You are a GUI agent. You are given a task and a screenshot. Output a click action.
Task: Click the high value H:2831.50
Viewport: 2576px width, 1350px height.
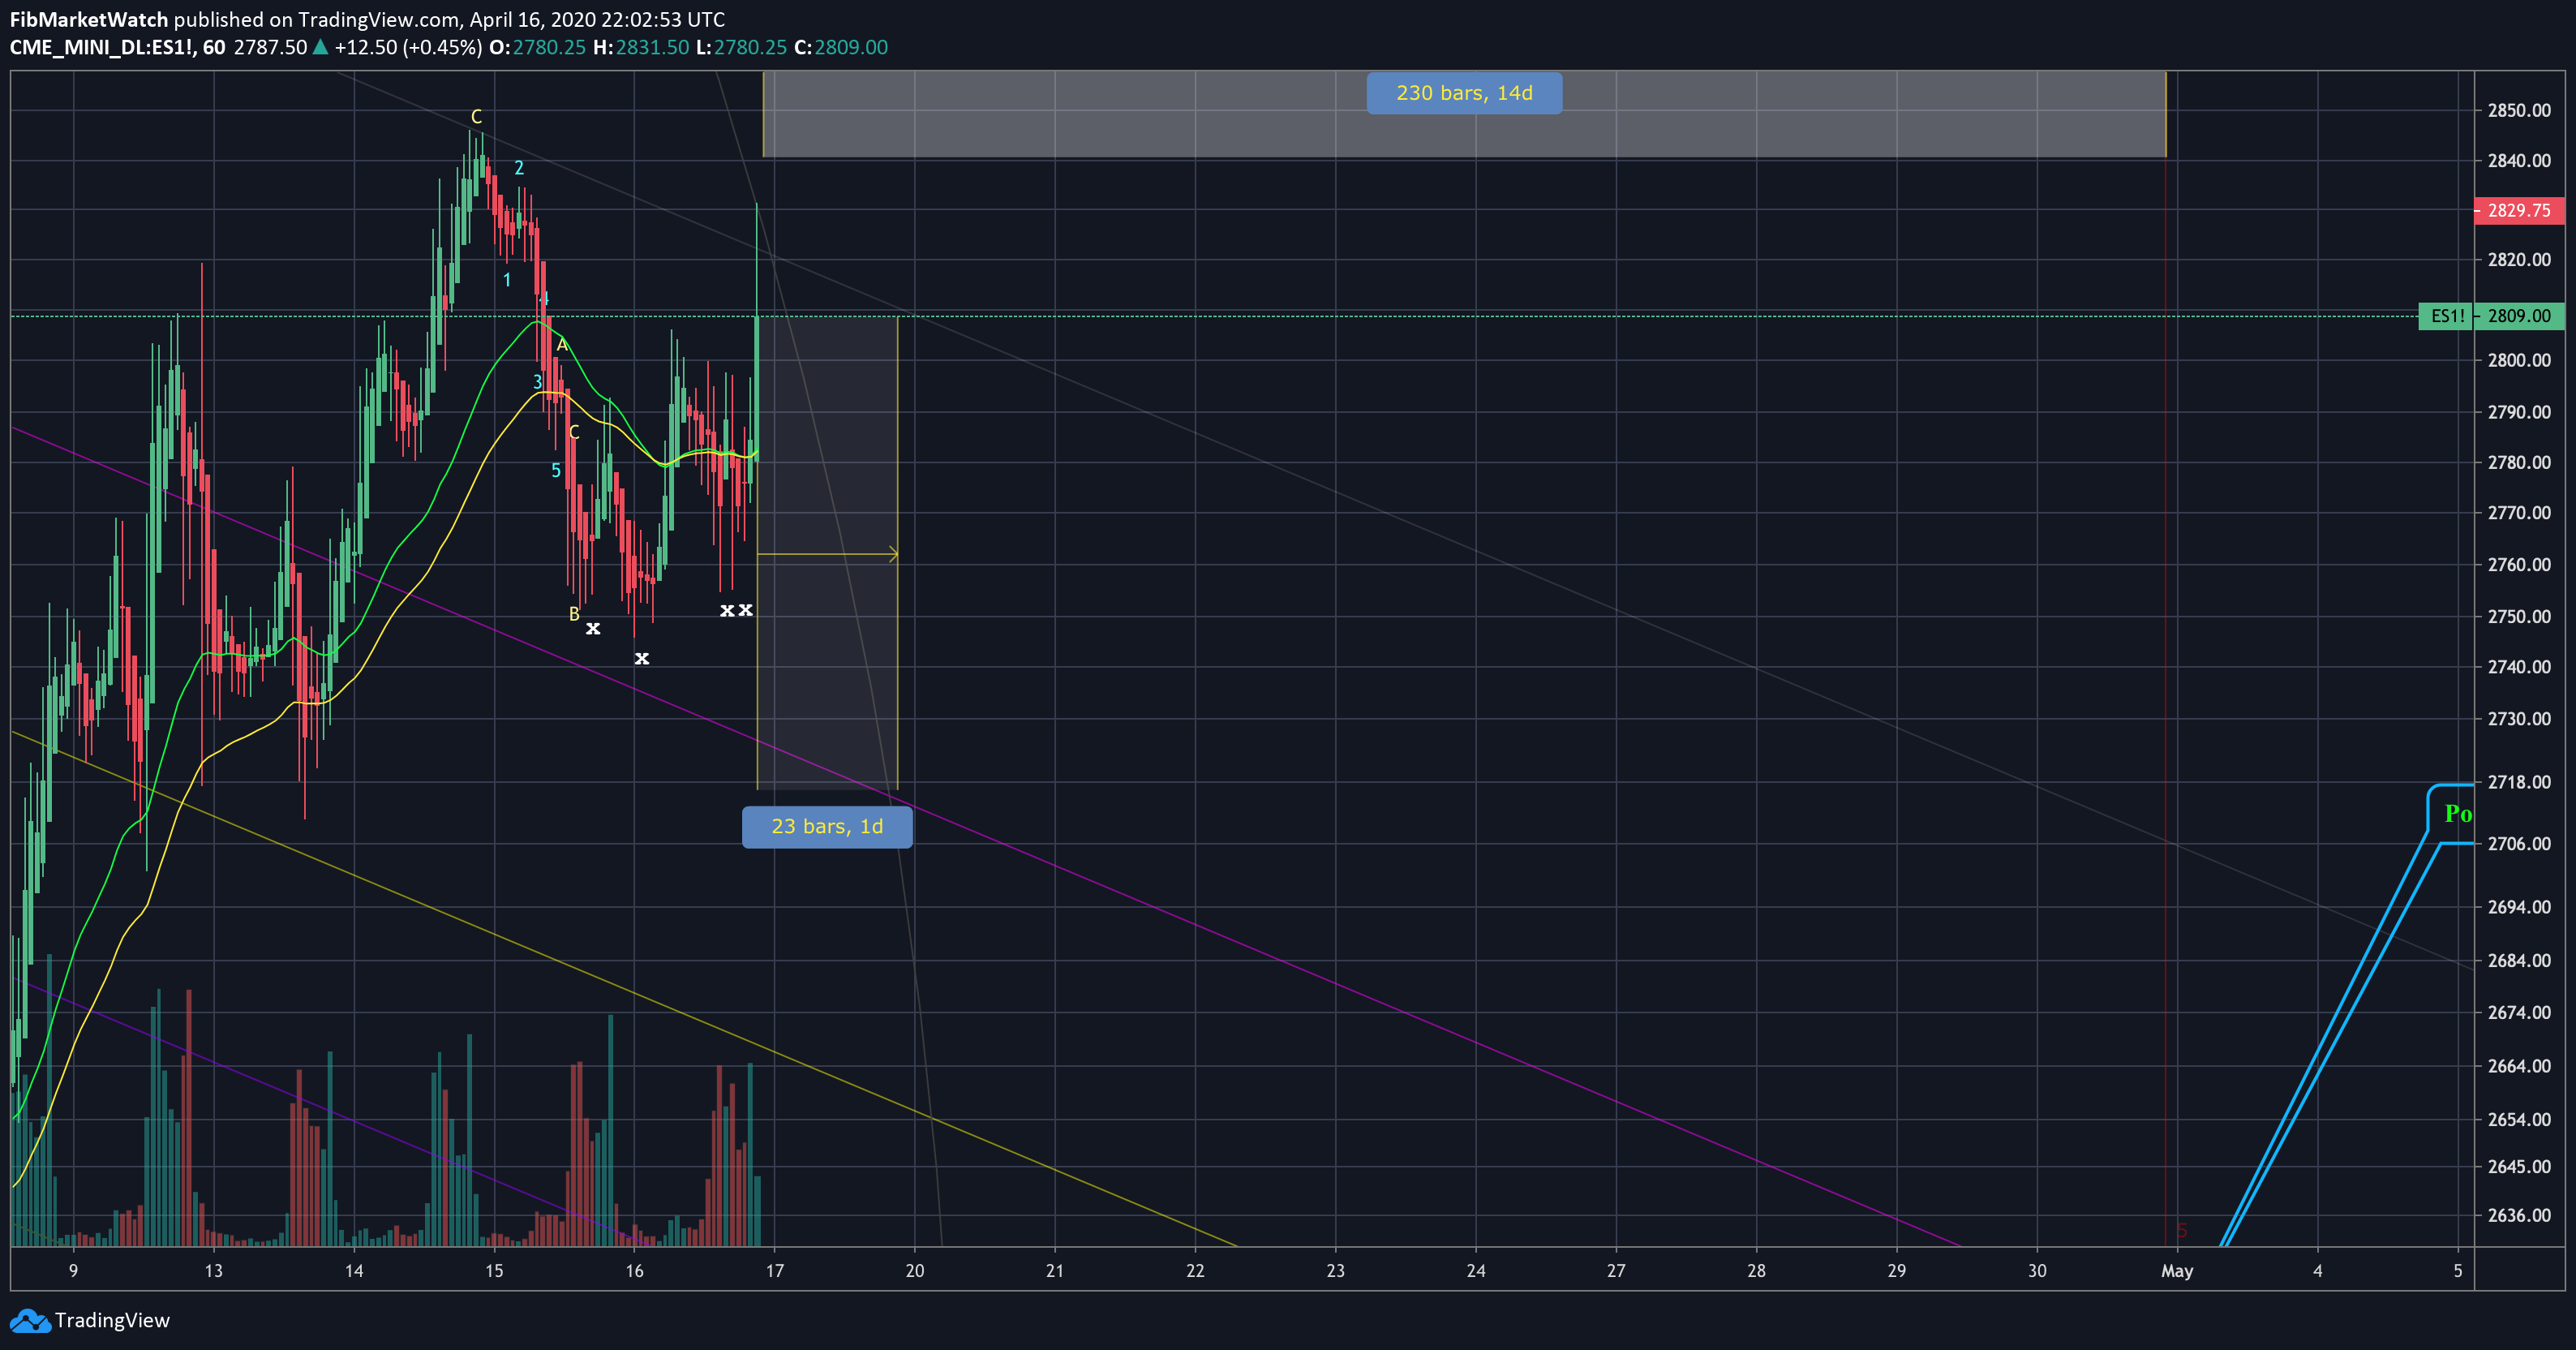[x=641, y=47]
